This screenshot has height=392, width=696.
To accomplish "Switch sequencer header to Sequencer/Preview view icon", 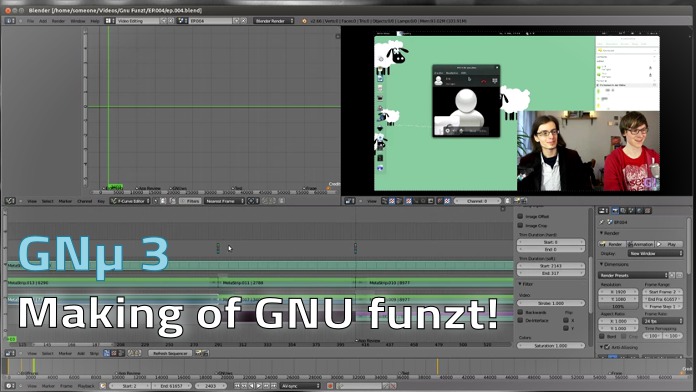I will click(121, 353).
